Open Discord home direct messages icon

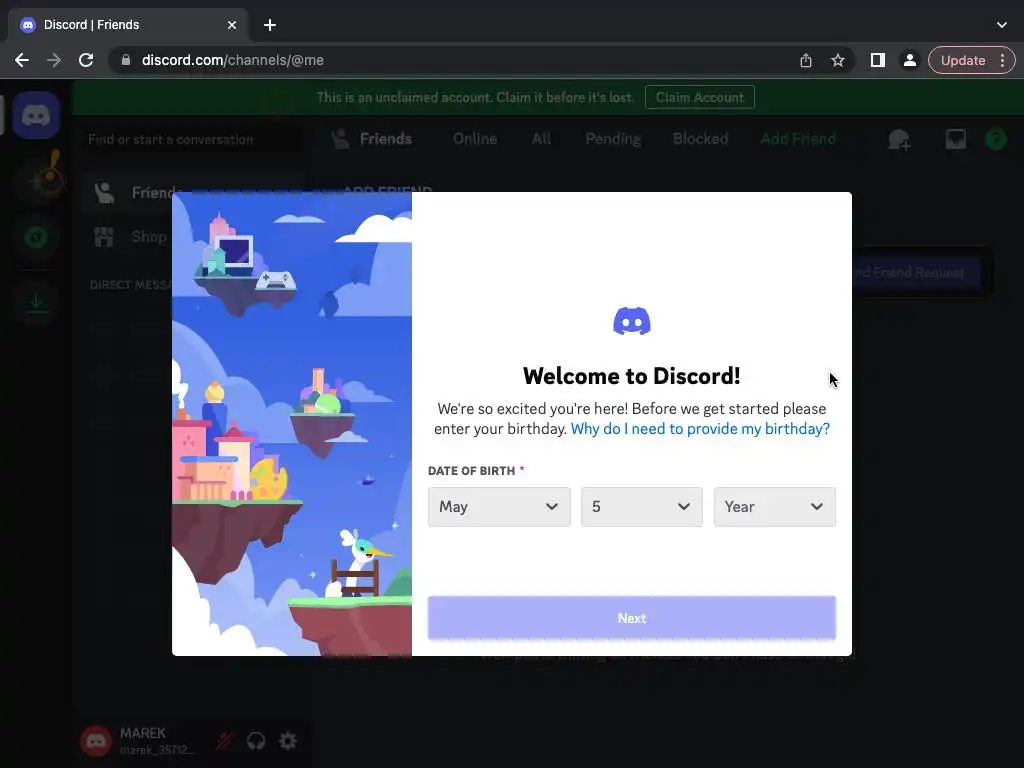click(36, 116)
